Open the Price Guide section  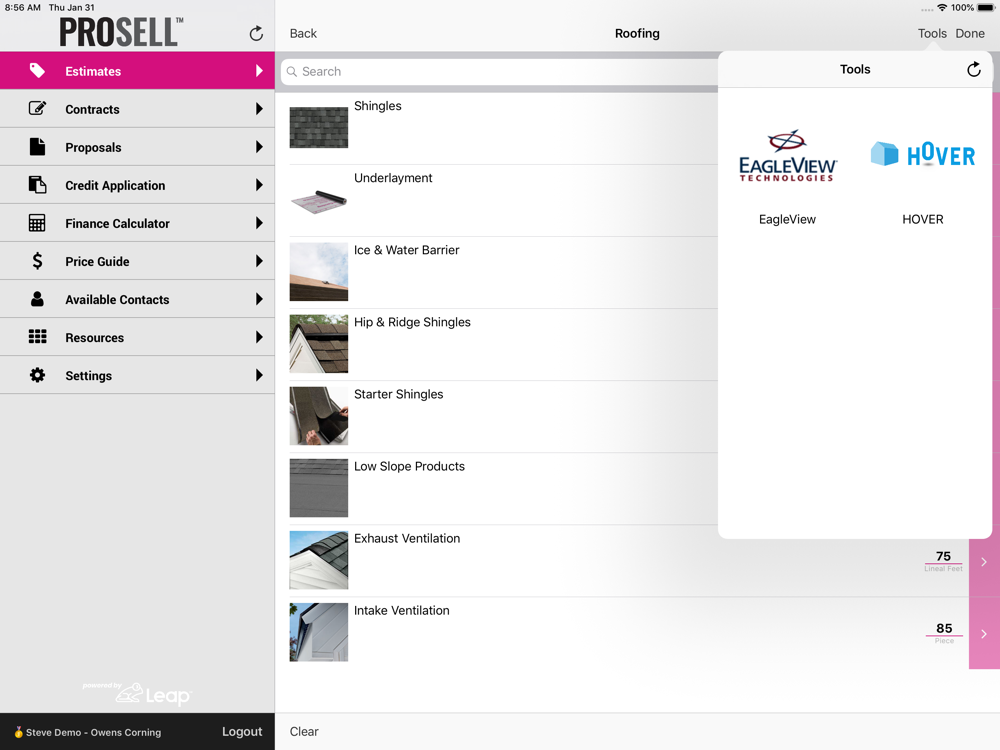click(137, 261)
